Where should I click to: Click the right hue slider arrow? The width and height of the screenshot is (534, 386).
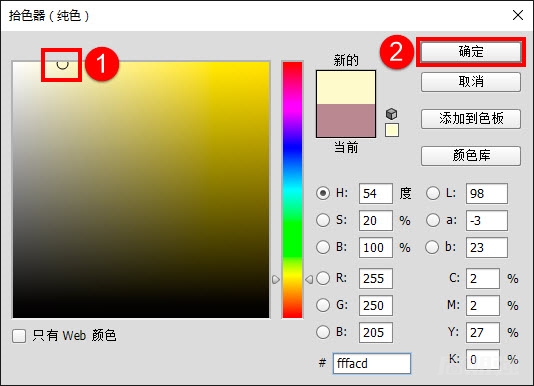click(x=309, y=280)
